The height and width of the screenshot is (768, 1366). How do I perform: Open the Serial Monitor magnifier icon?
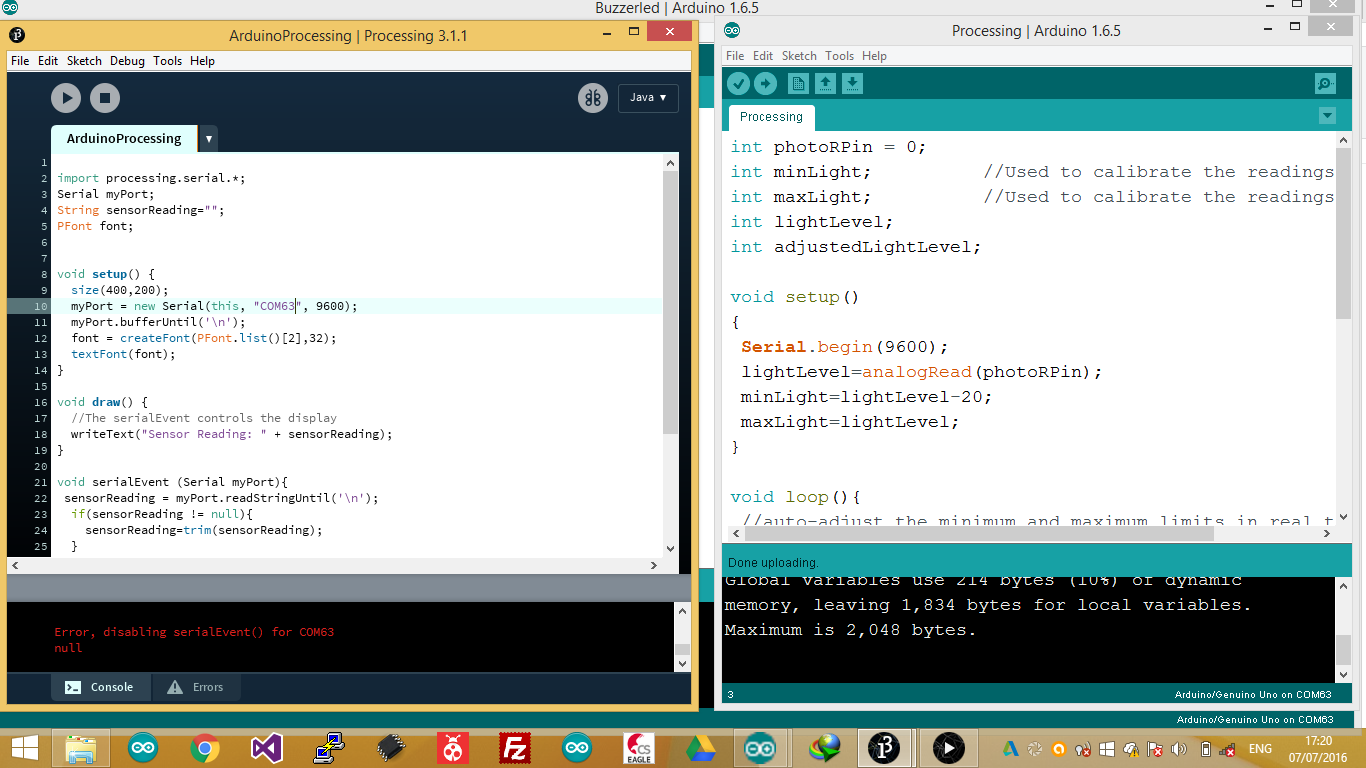pyautogui.click(x=1325, y=84)
